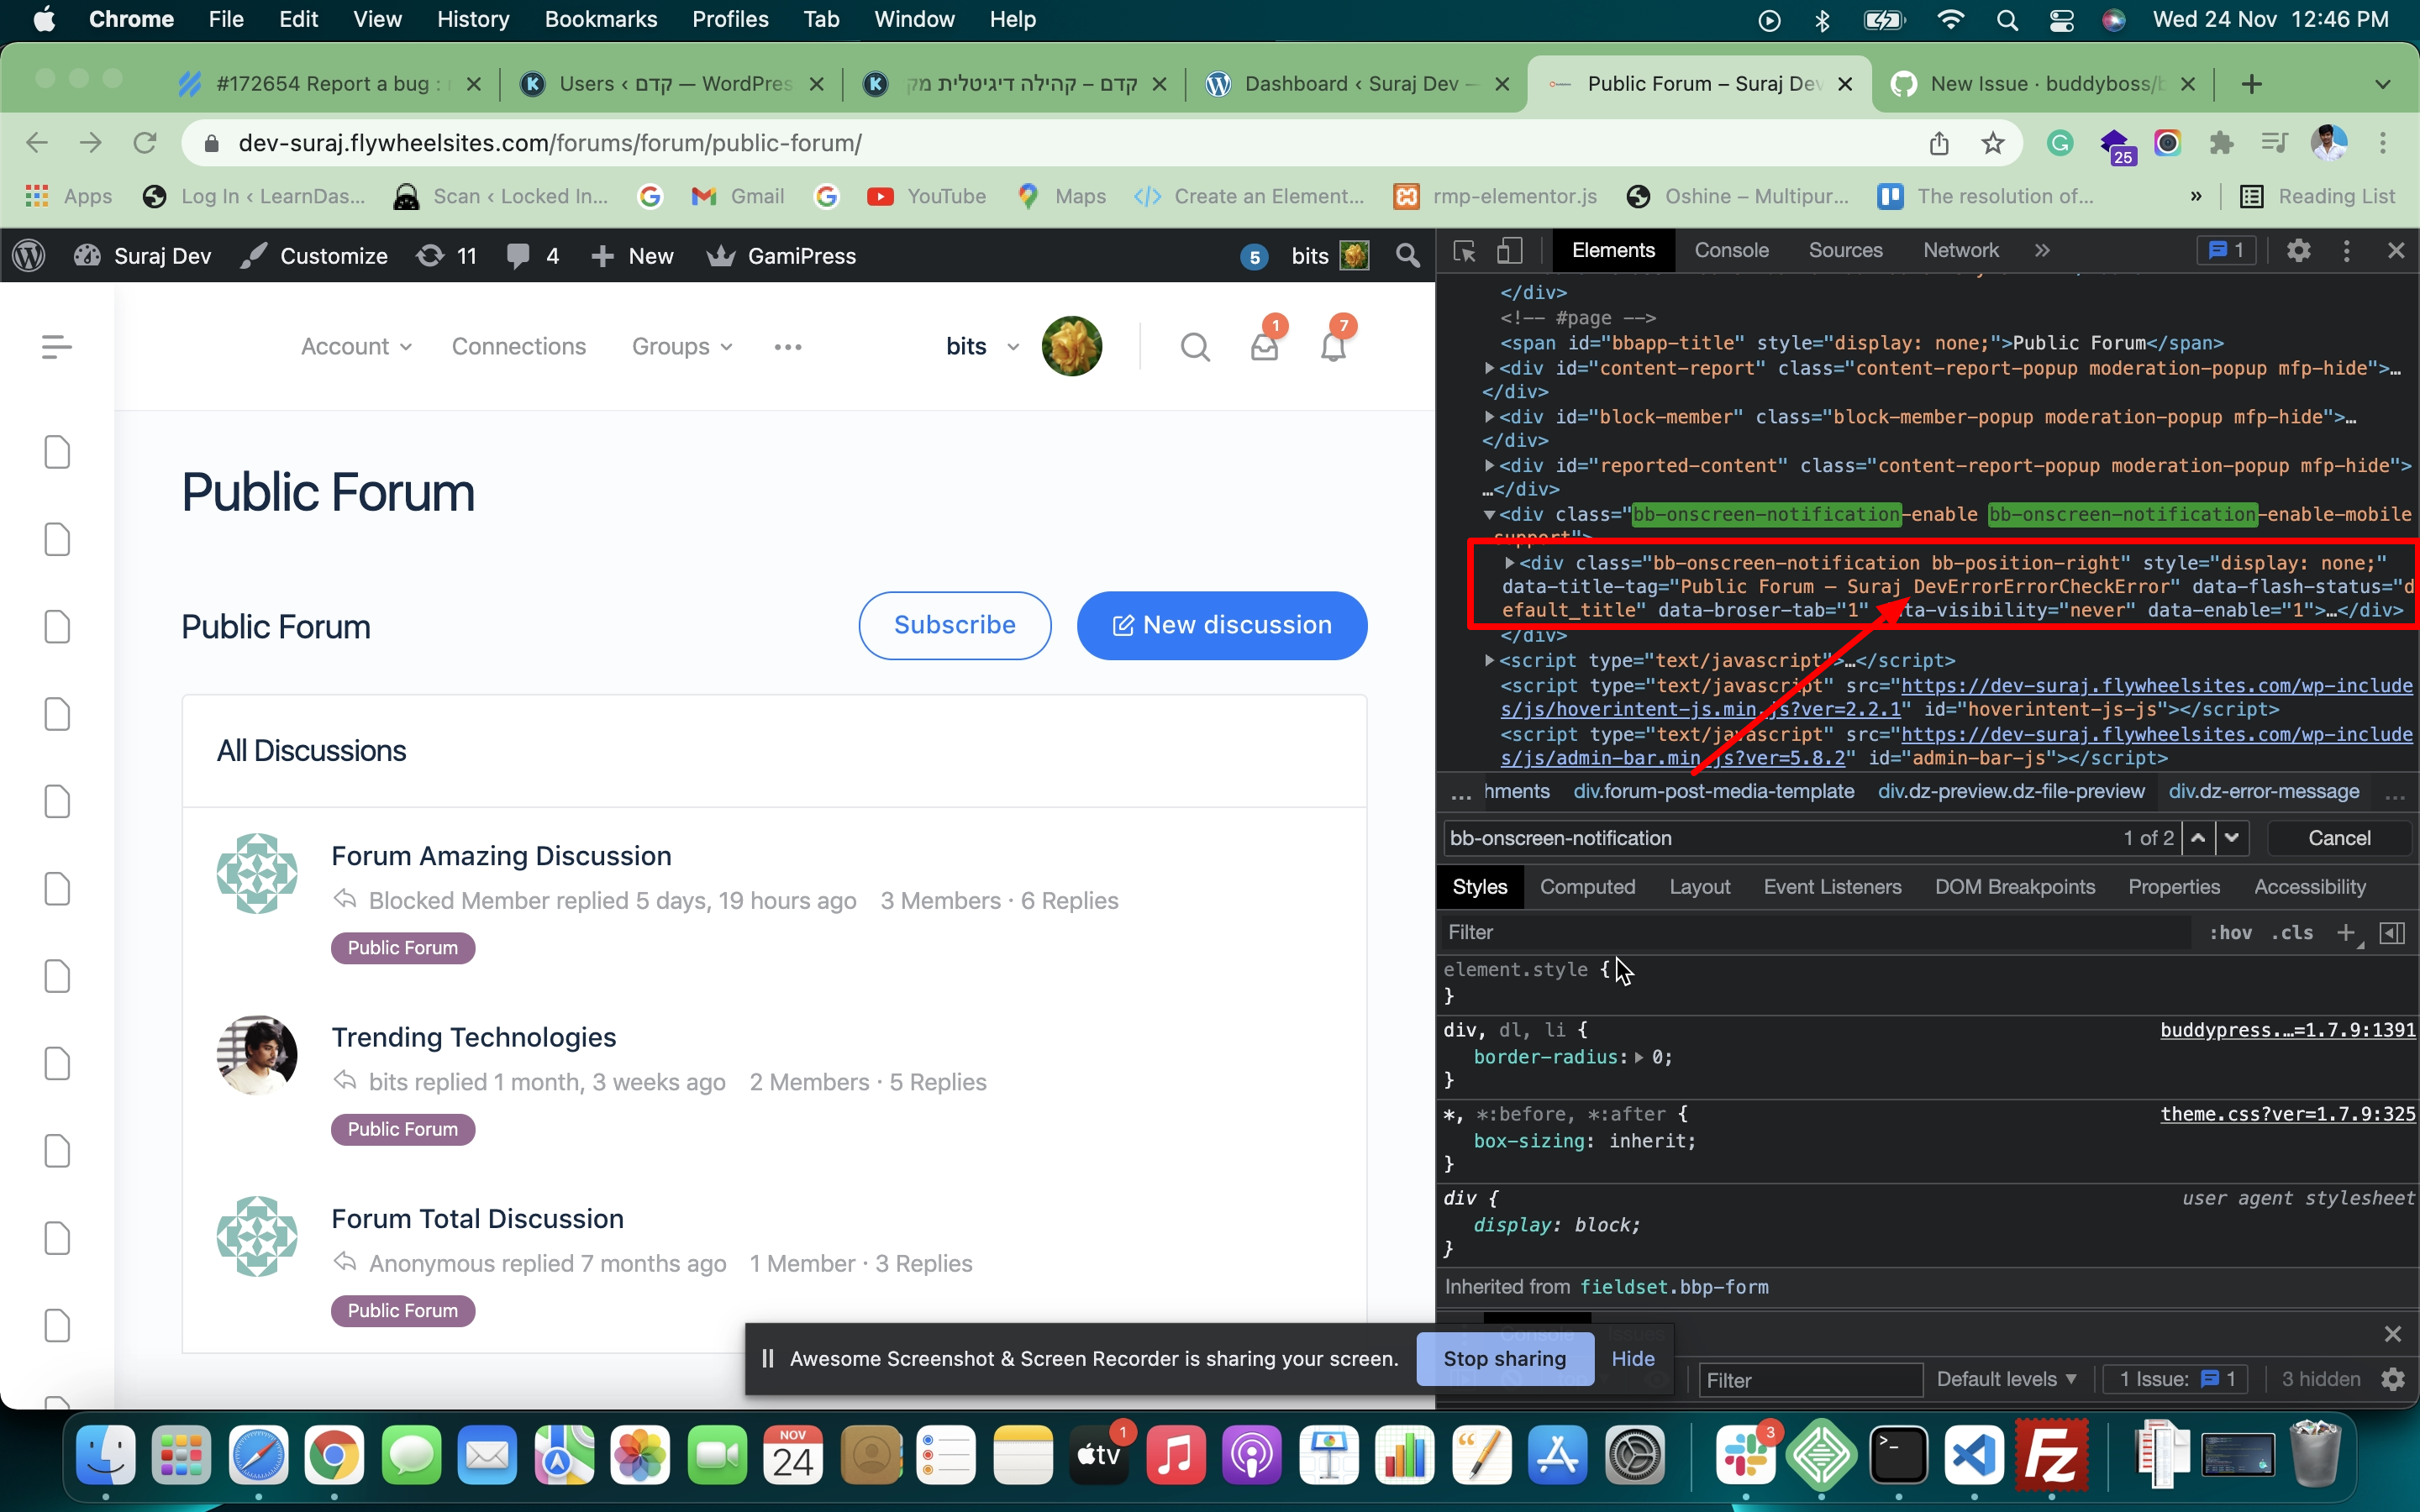Open the messages inbox icon with badge

coord(1265,347)
